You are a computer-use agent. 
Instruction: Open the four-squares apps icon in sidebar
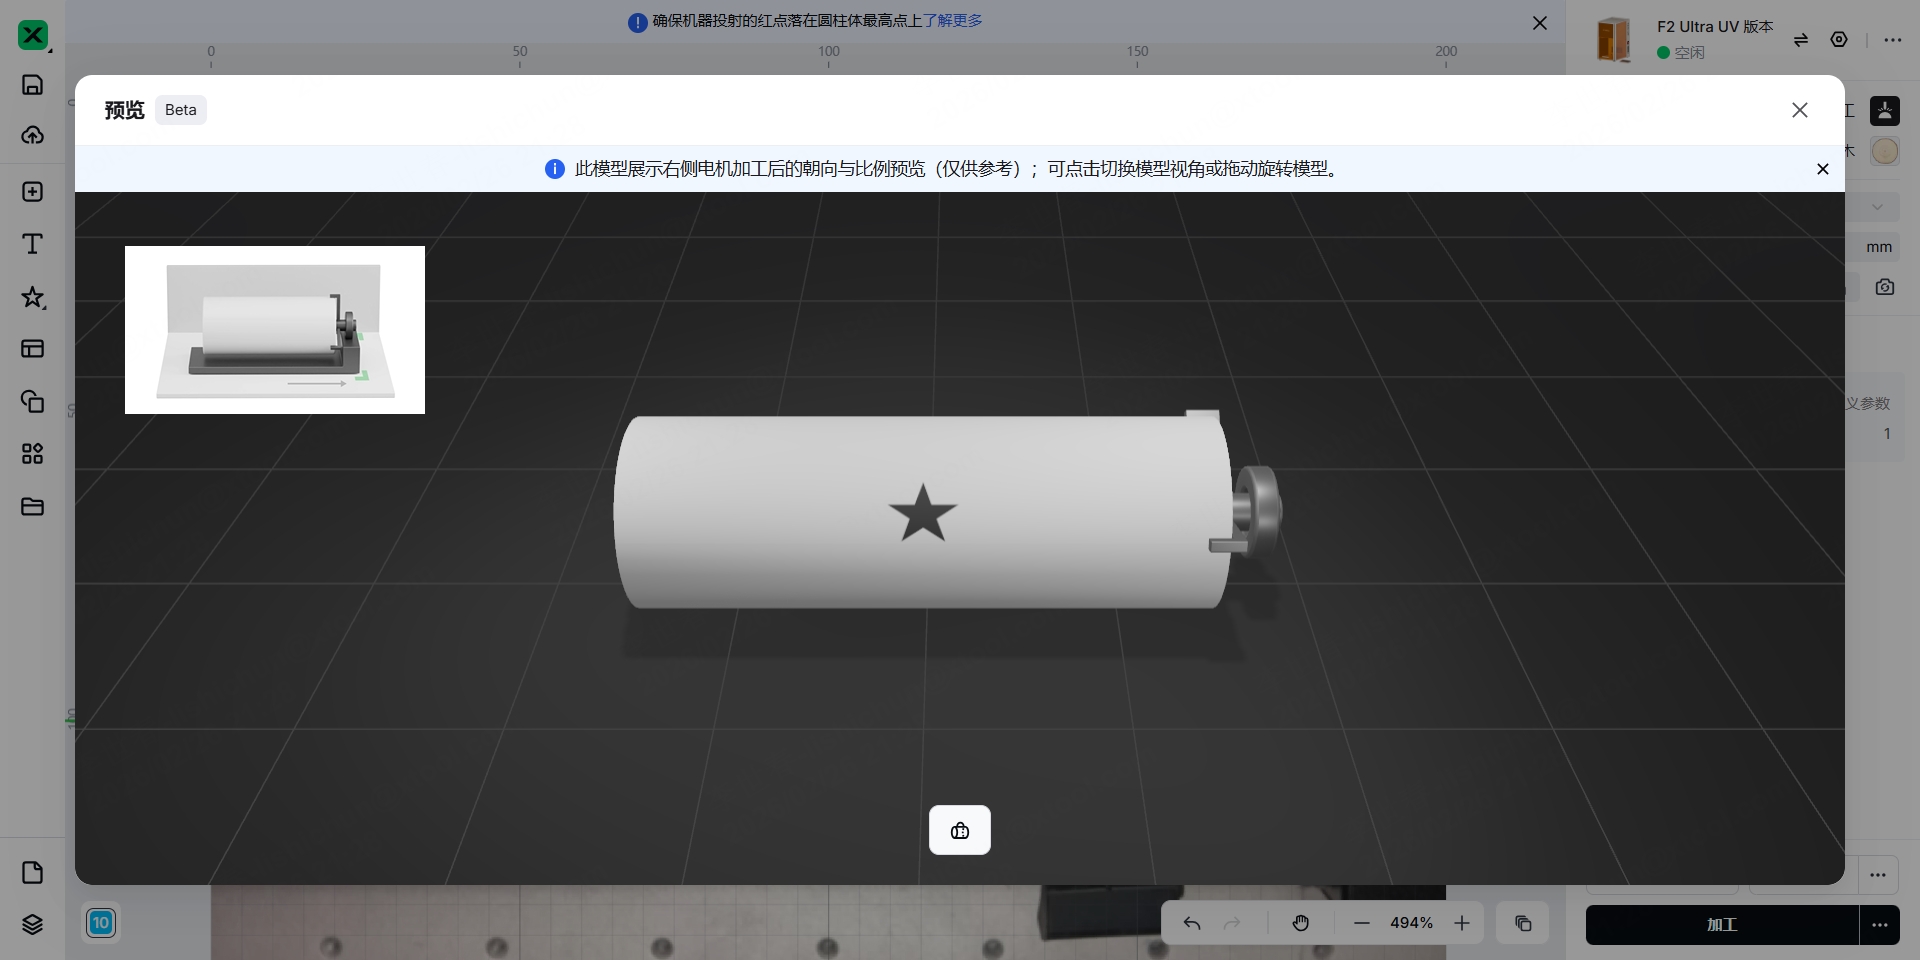click(x=32, y=454)
